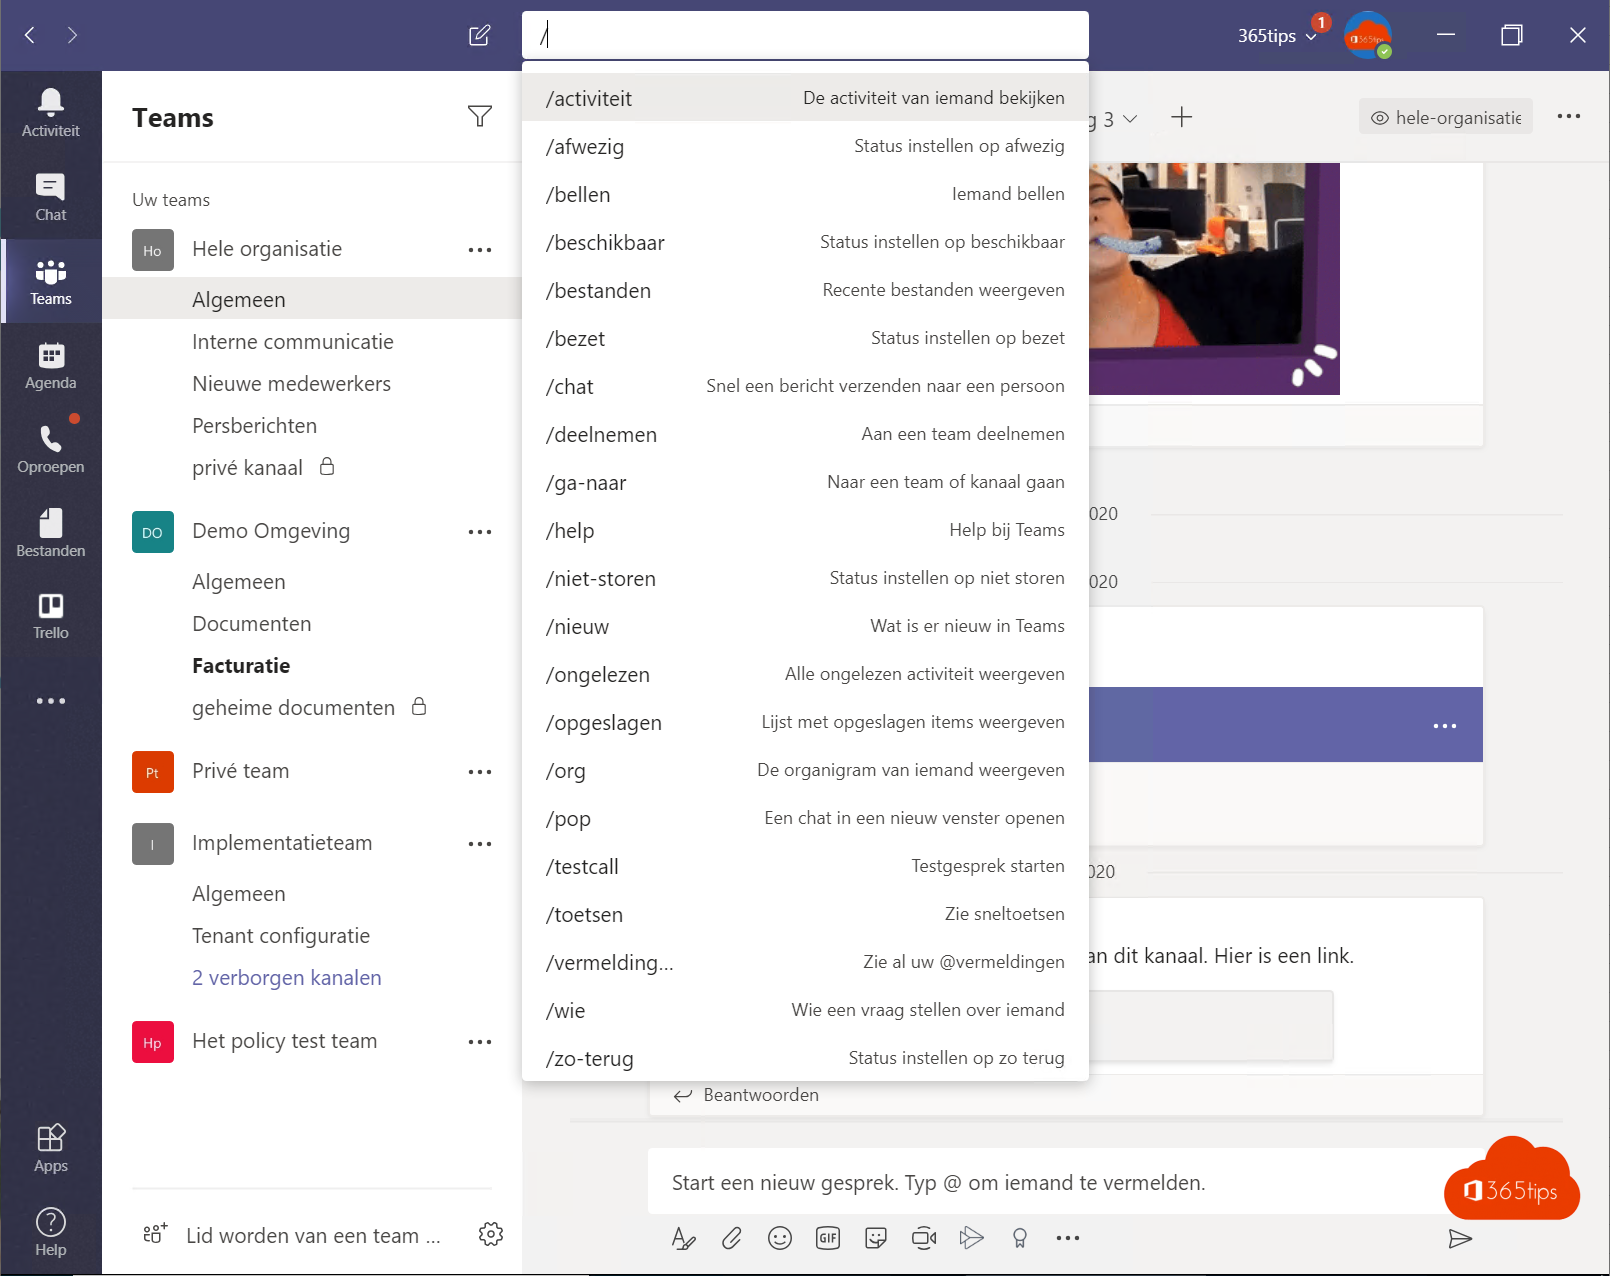This screenshot has width=1610, height=1276.
Task: Click Beantwoorden to reply to thread
Action: (760, 1095)
